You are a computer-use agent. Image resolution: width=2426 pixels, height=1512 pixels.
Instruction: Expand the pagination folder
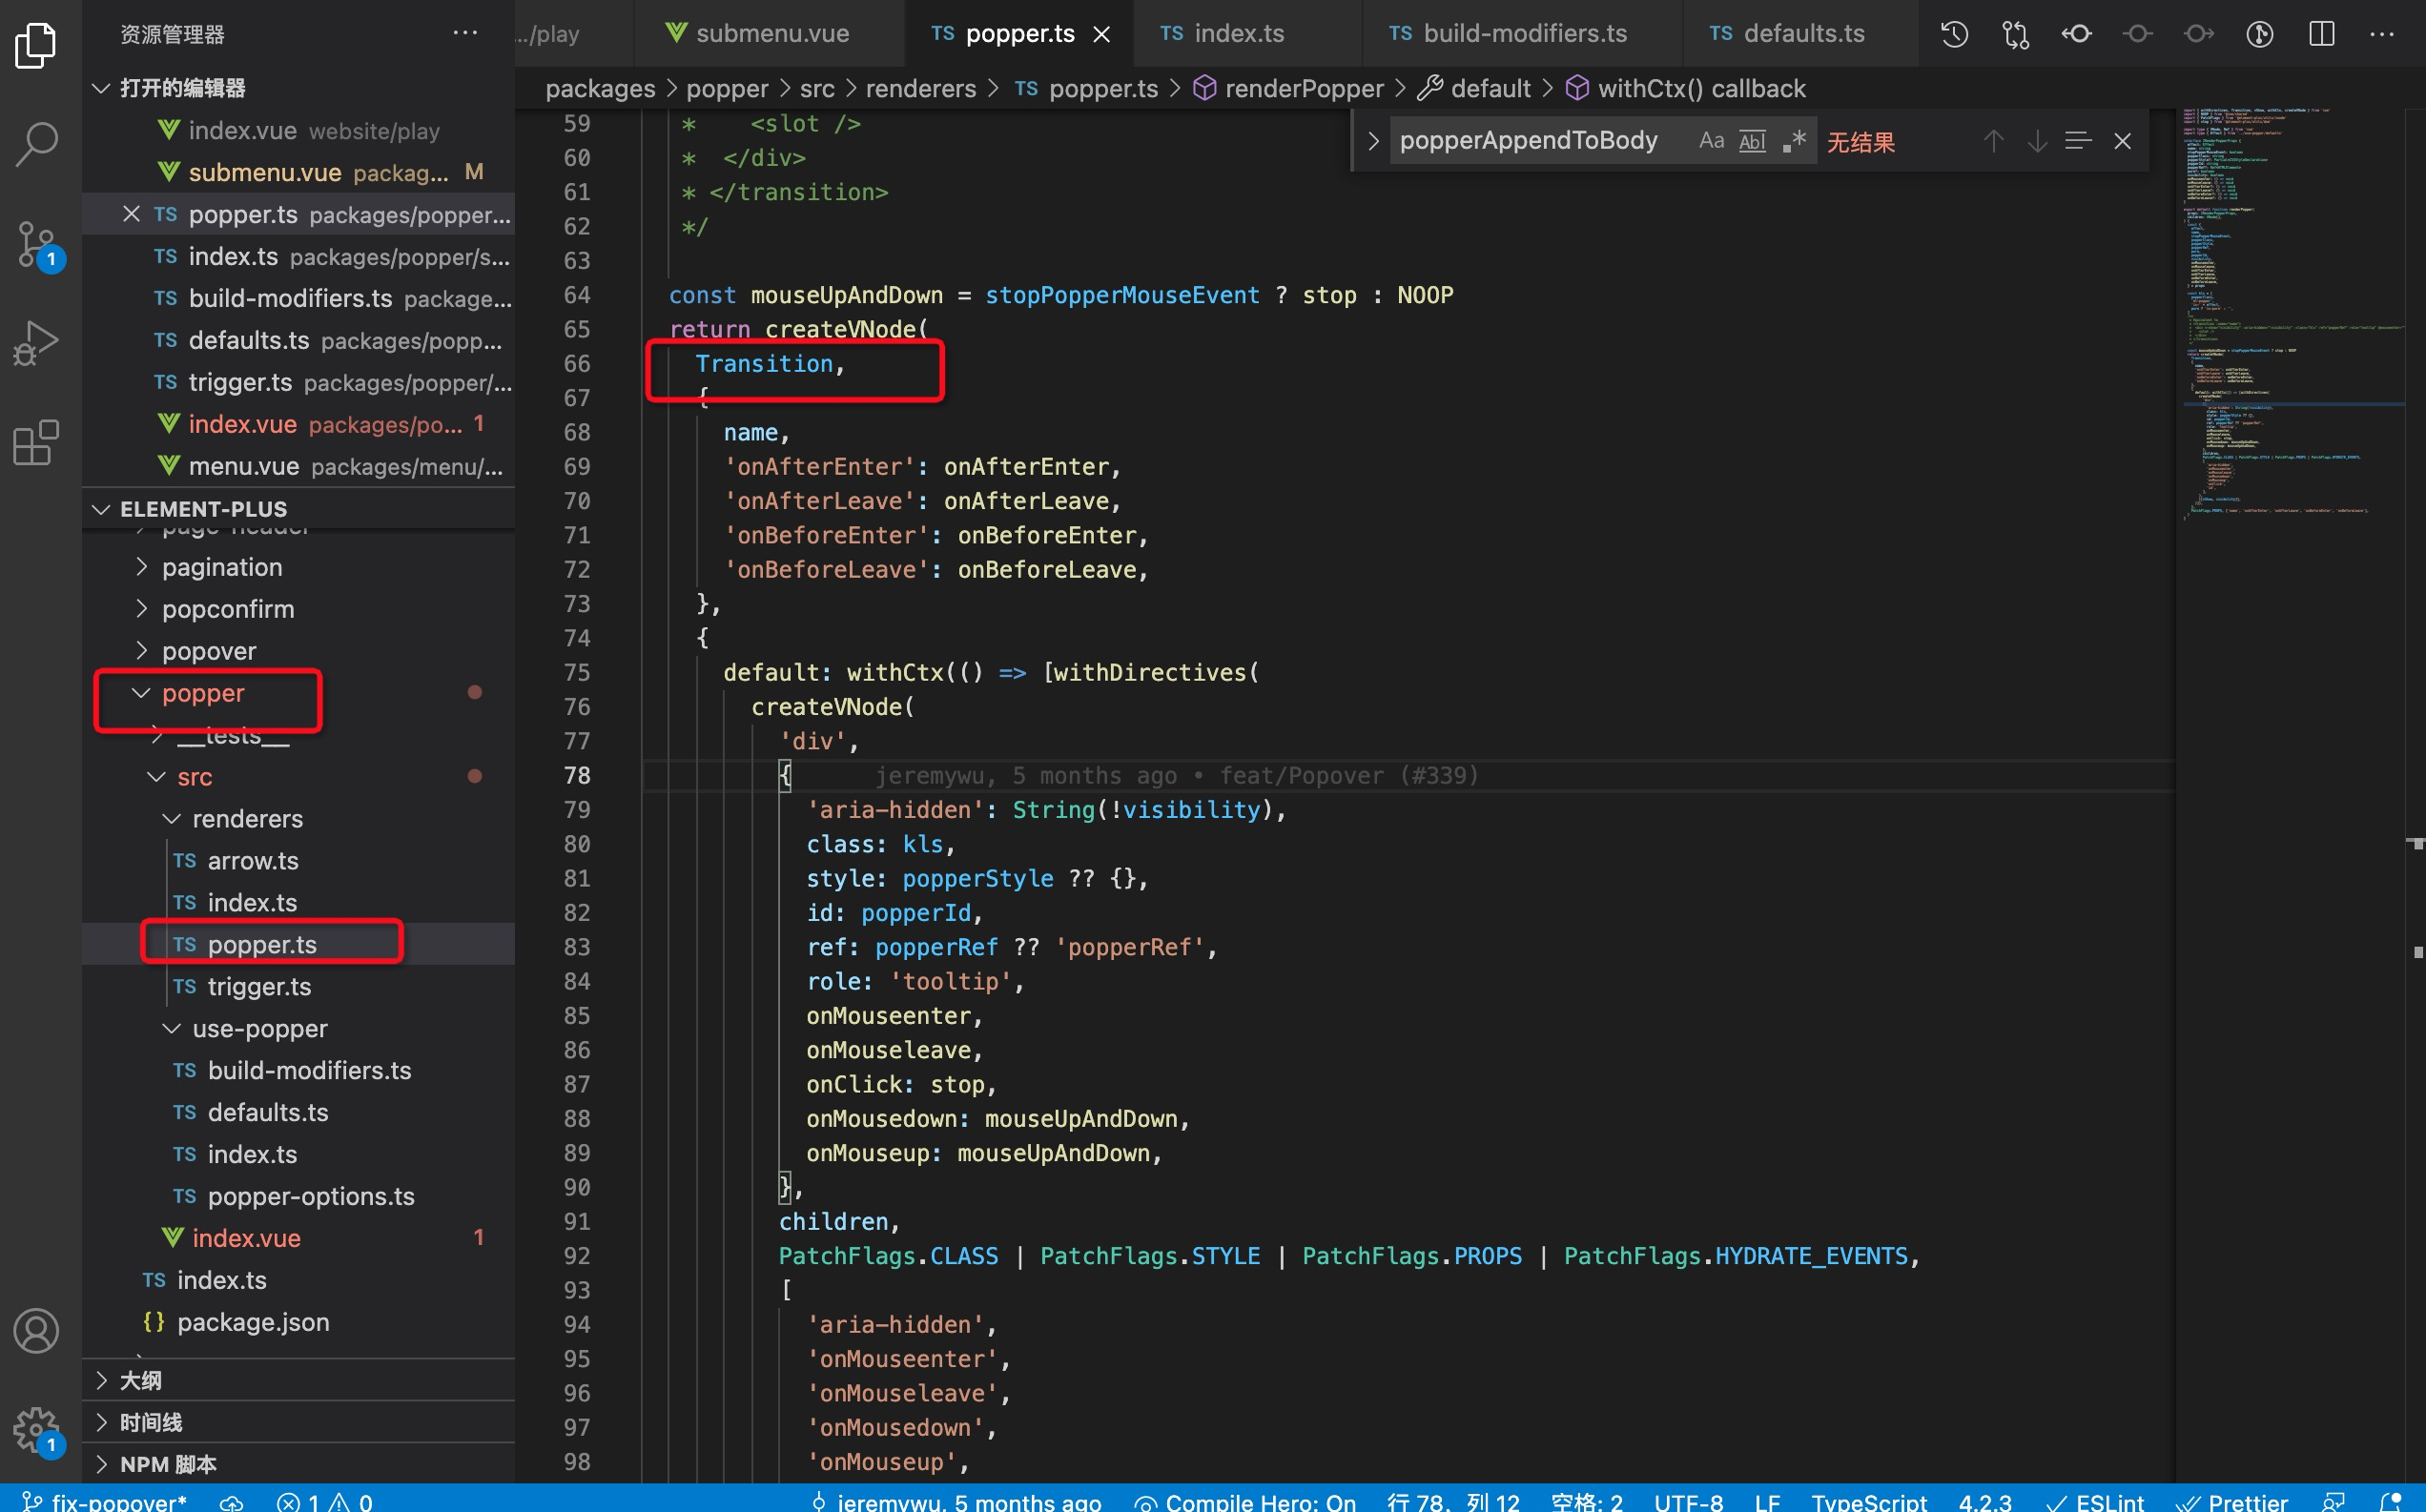pyautogui.click(x=222, y=567)
